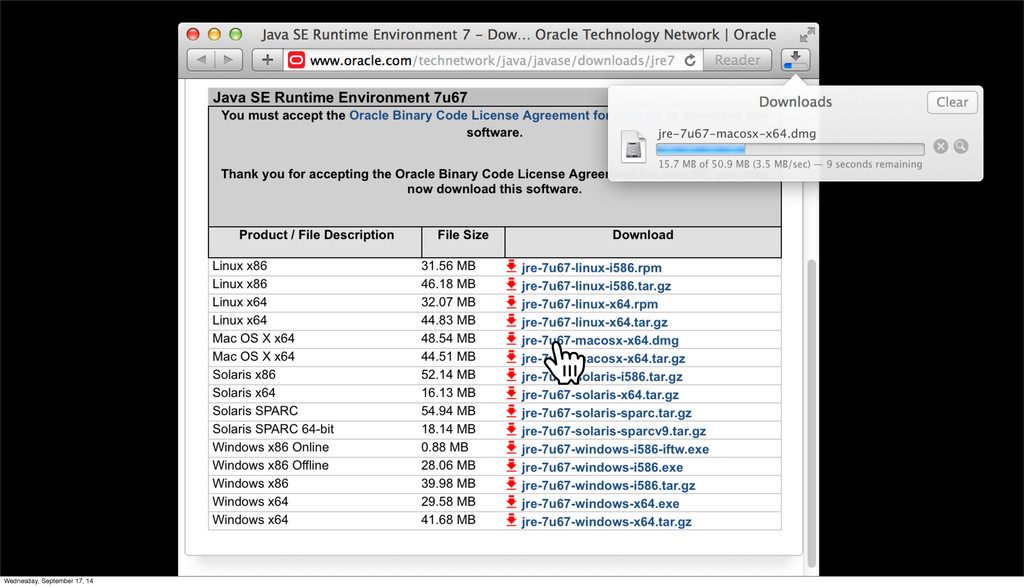Download jre-7u67-solaris-sparc.tar.gz link
This screenshot has height=587, width=1024.
607,413
